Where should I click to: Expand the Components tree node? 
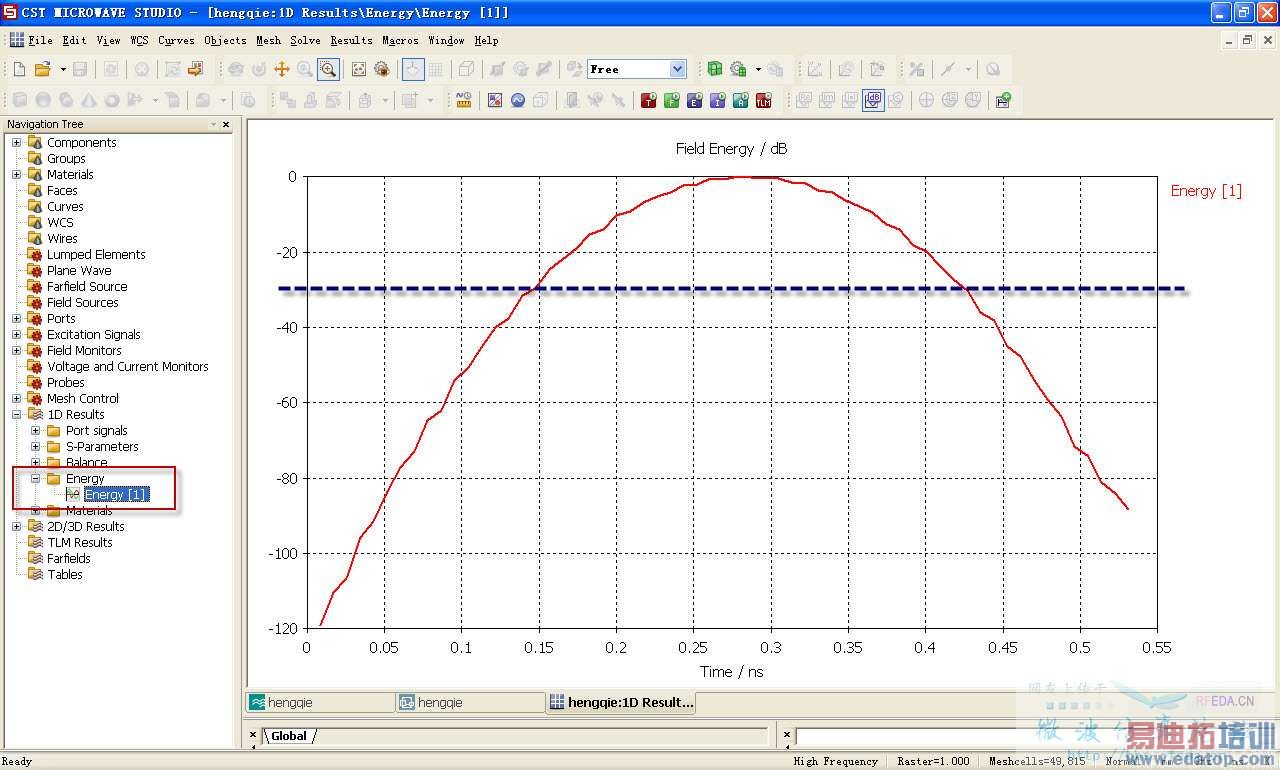[x=16, y=142]
